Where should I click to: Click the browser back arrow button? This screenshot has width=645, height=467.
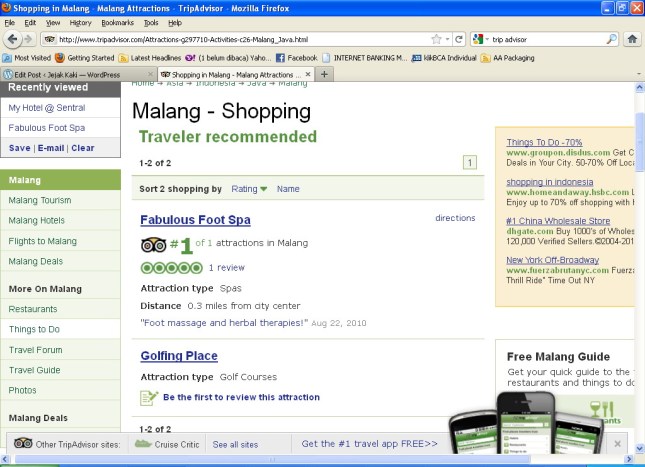point(13,39)
